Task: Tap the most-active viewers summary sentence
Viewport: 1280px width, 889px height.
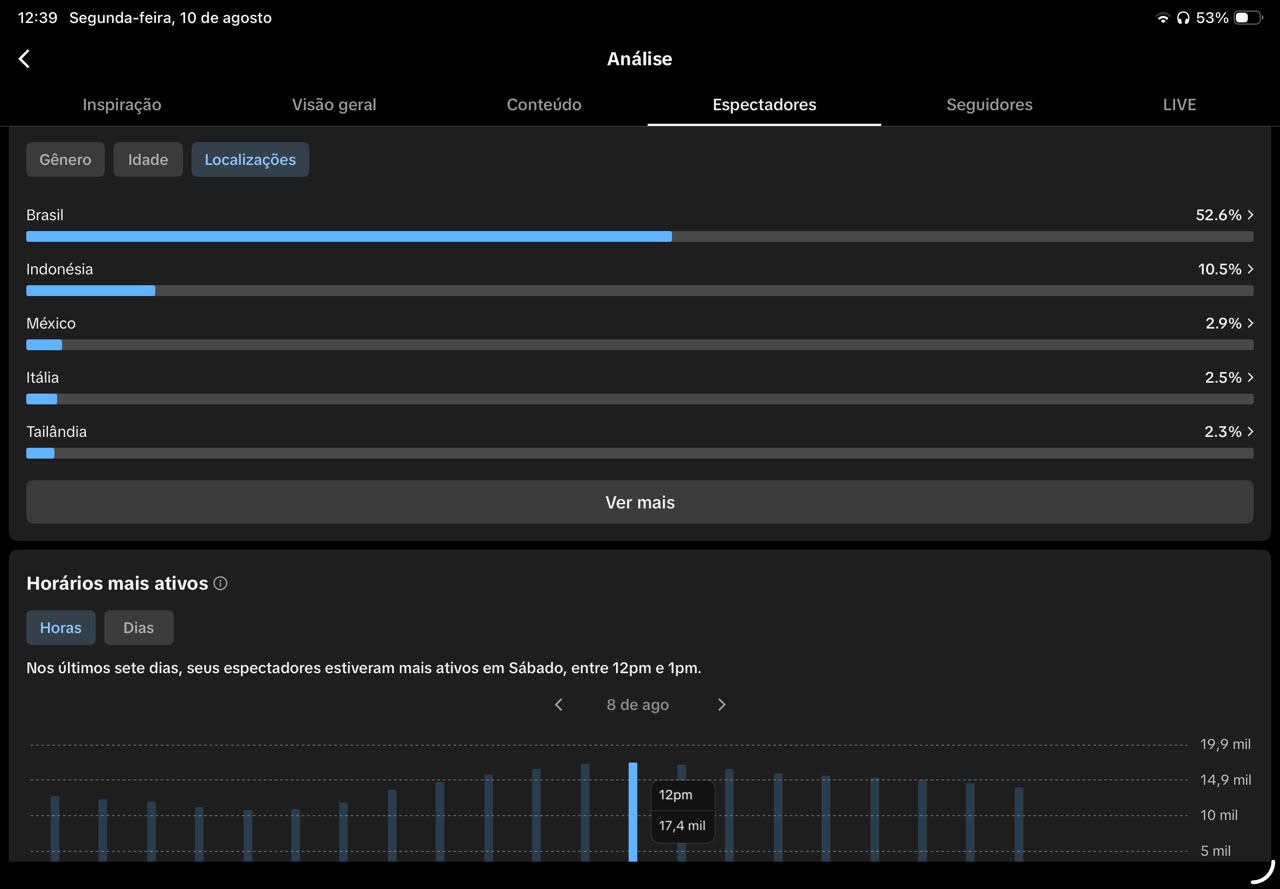Action: 364,668
